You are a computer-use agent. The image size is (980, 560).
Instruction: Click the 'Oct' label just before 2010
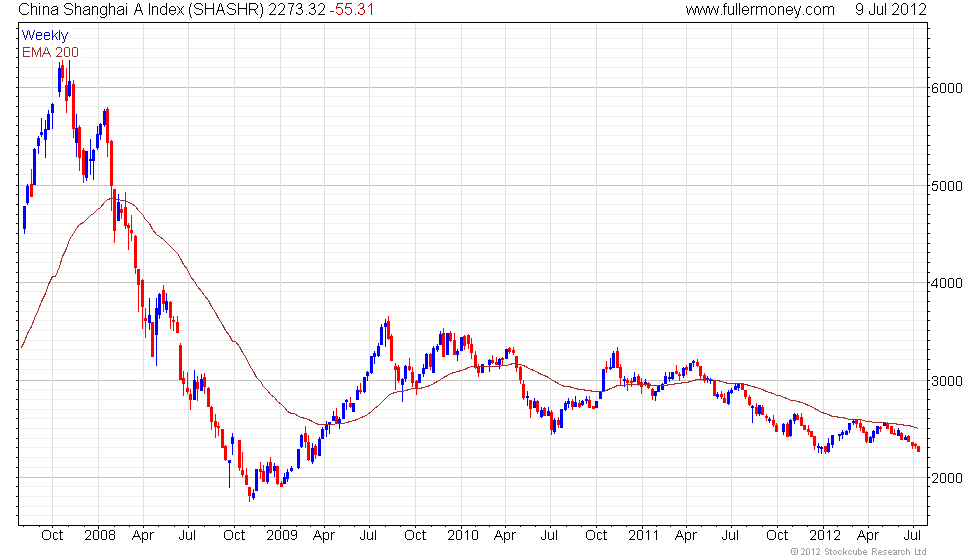(415, 536)
